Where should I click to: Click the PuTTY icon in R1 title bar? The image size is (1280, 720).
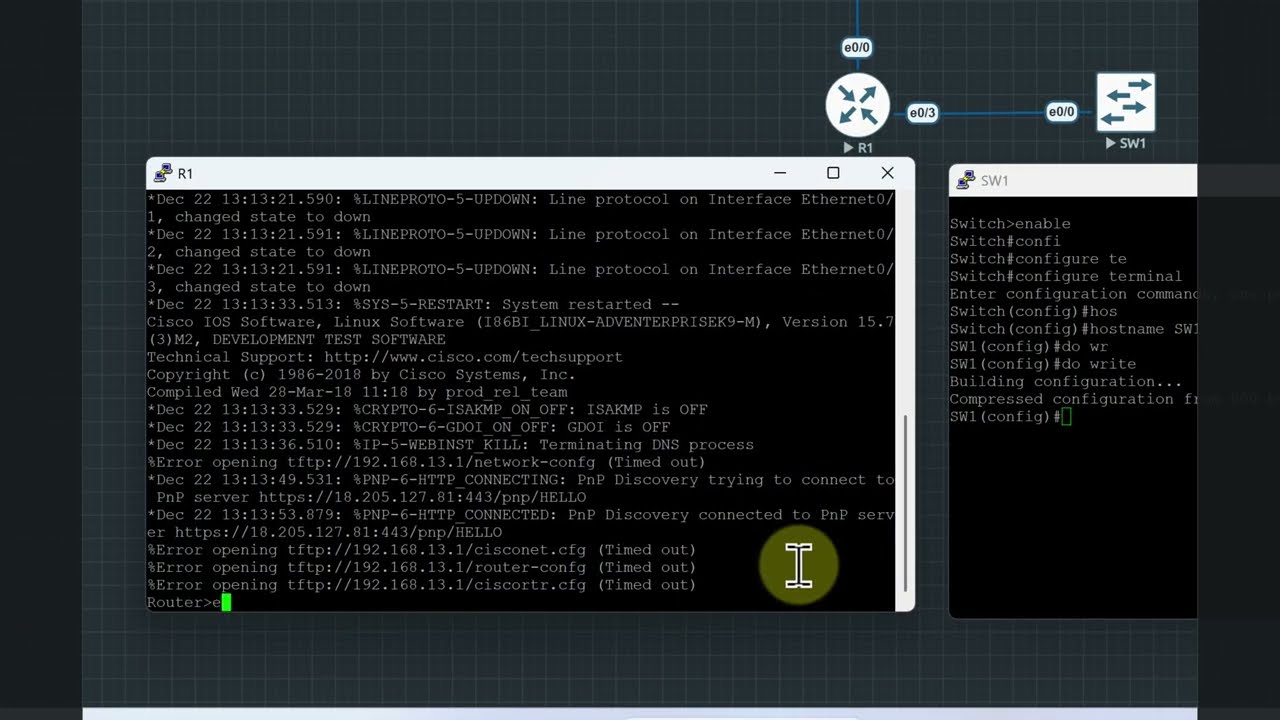tap(162, 173)
